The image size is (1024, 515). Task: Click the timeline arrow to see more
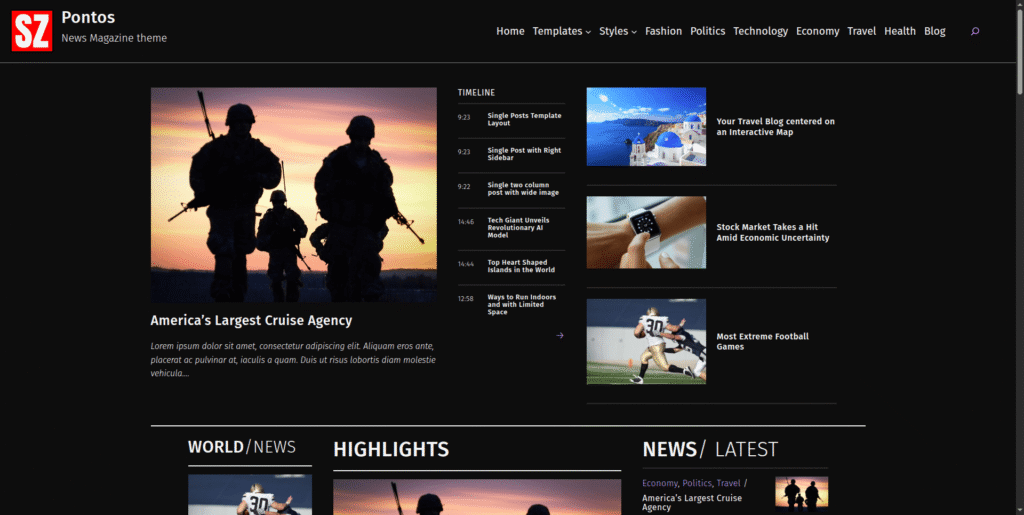[x=559, y=336]
